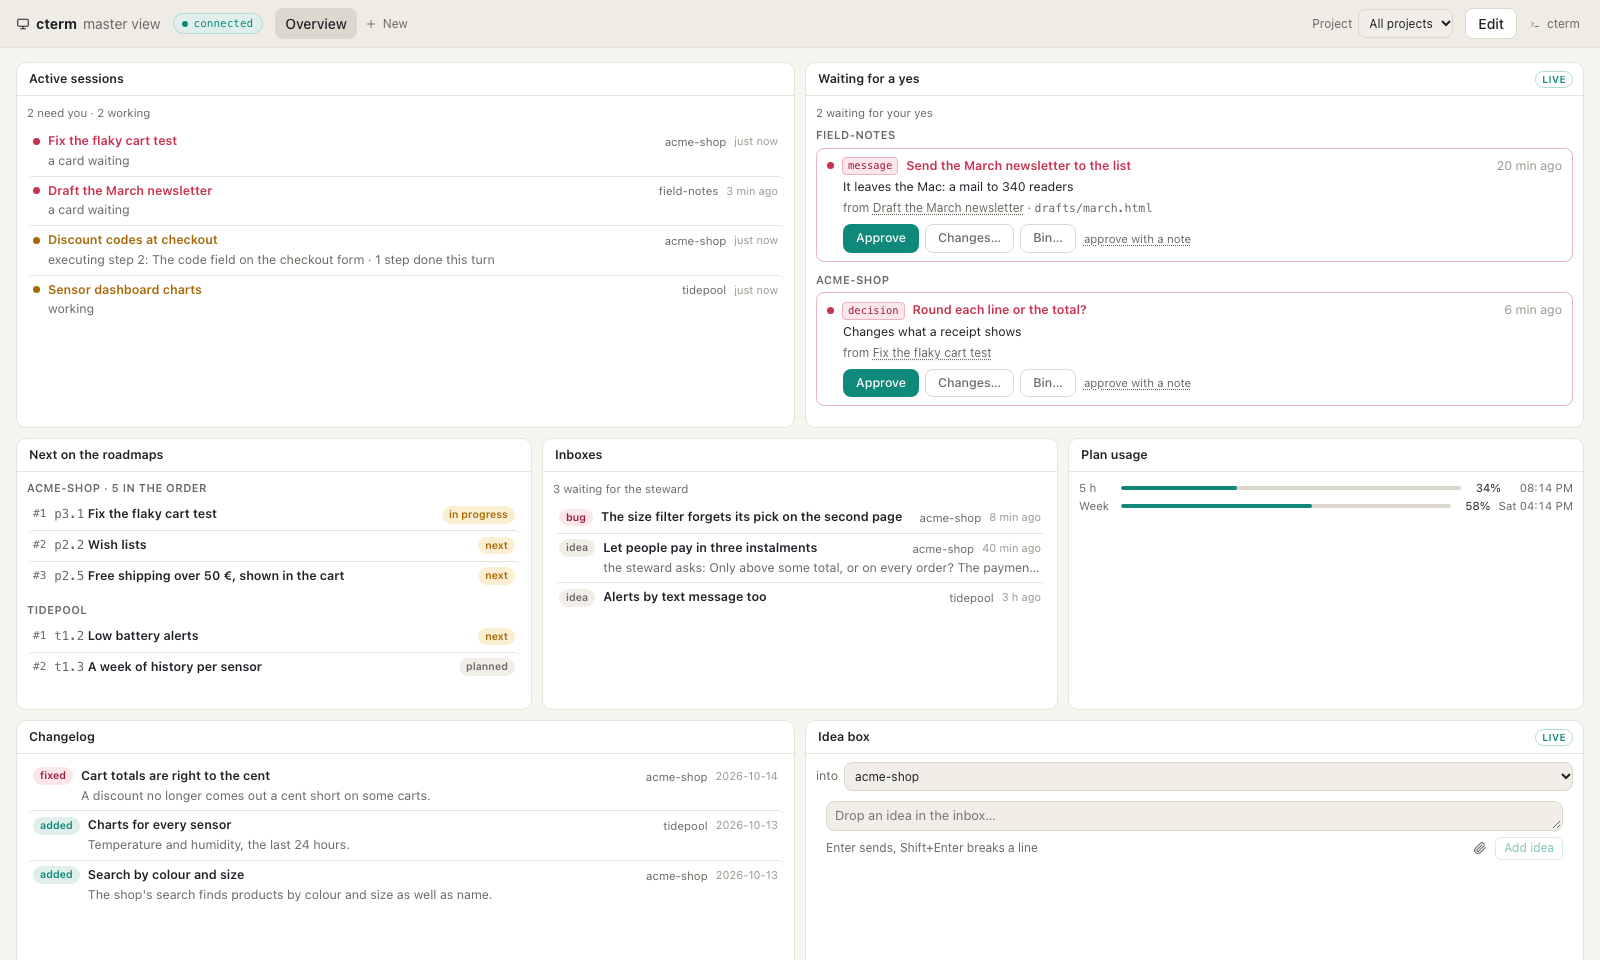This screenshot has width=1600, height=960.
Task: Click the paperclip attach icon in Idea box
Action: click(x=1480, y=848)
